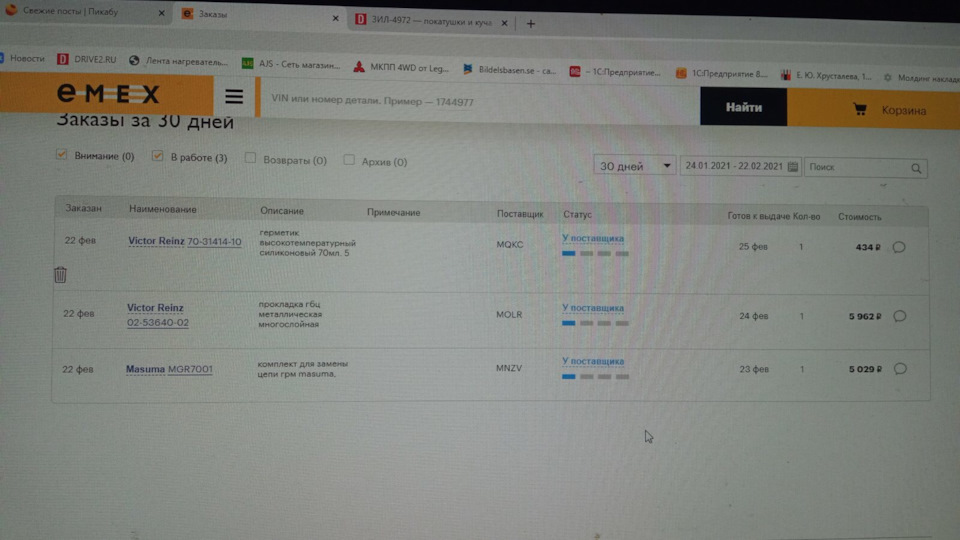Open the МКПП 4WD bookmark
This screenshot has width=960, height=540.
402,67
